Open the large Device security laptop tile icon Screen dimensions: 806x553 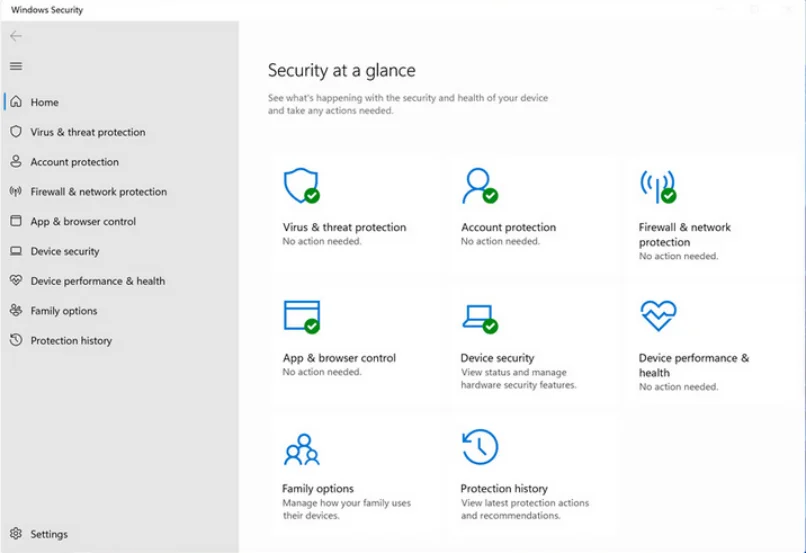(x=480, y=319)
